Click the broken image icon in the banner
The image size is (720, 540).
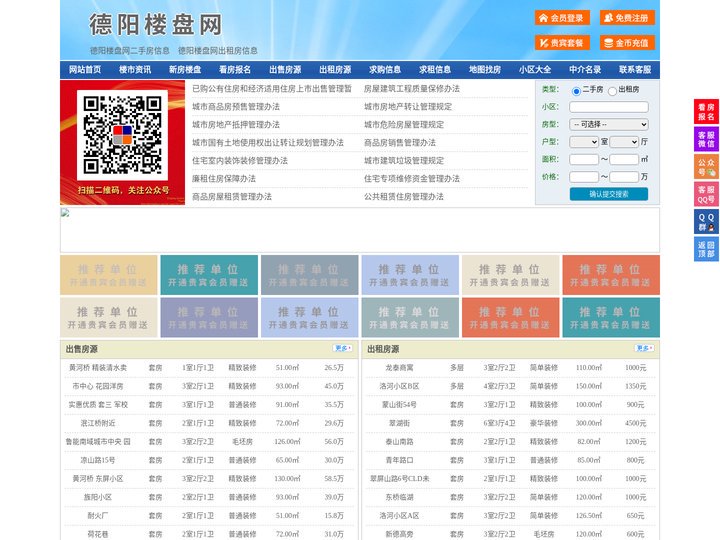tap(65, 213)
